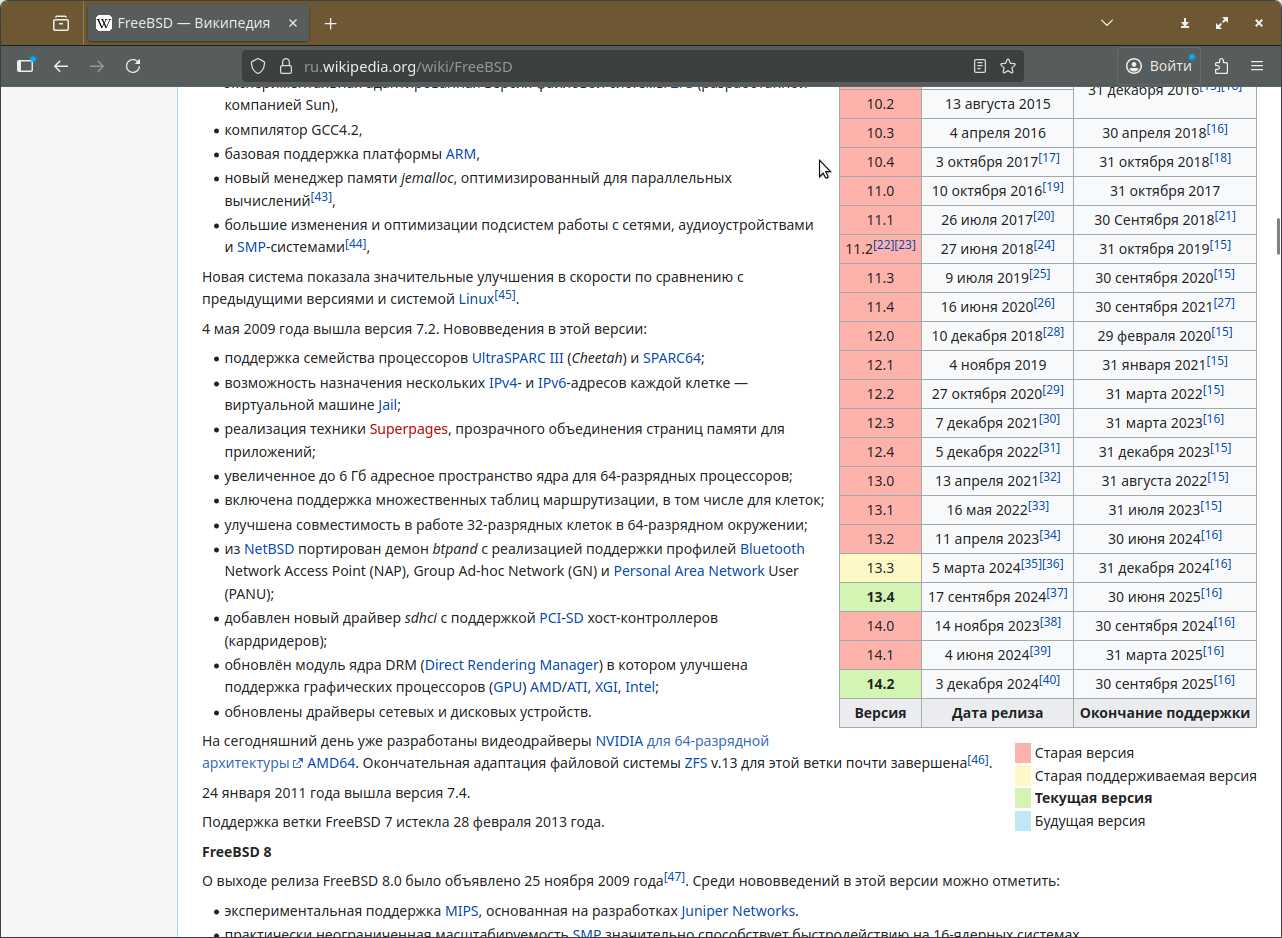This screenshot has width=1282, height=938.
Task: Follow the NVIDIA для 64-разрядной архитектуры external link
Action: [682, 741]
